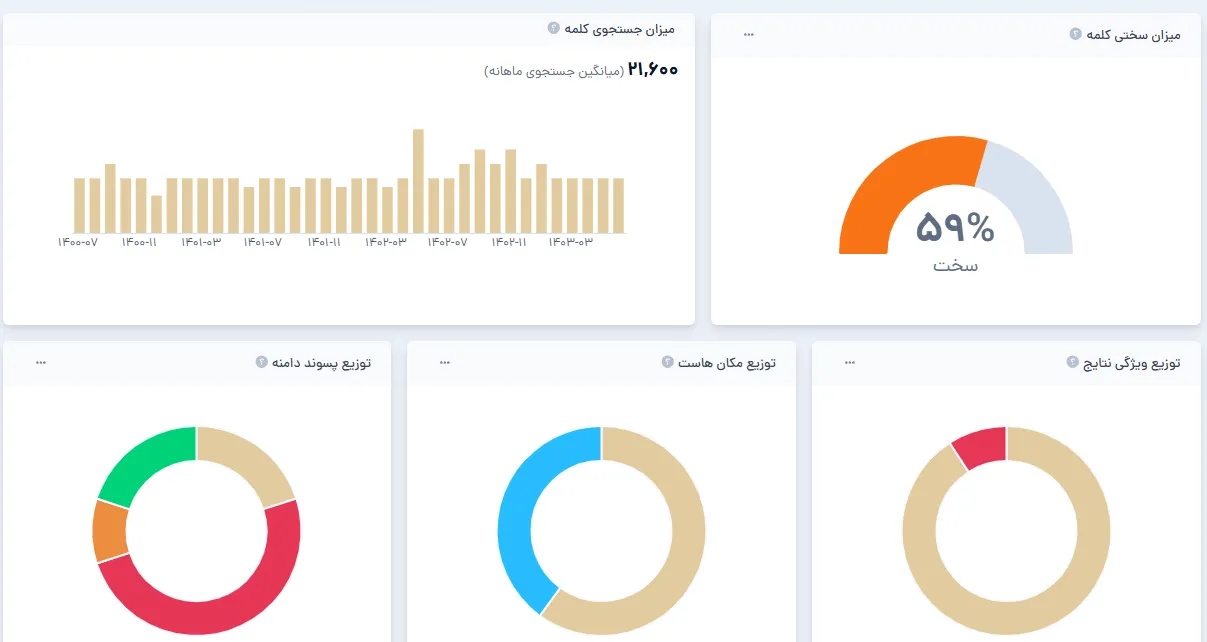
Task: Click the توزیع ویژگی نتایج card title
Action: pos(1132,363)
